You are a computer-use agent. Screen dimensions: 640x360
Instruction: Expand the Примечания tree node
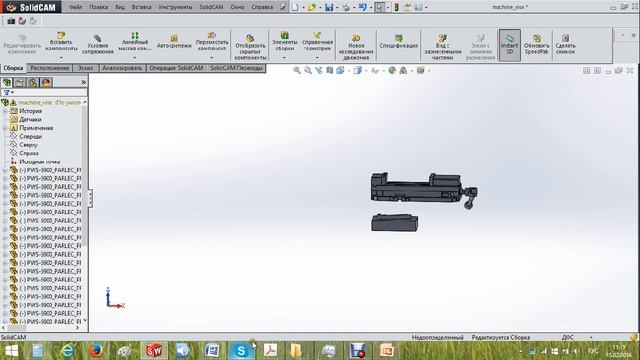tap(5, 128)
